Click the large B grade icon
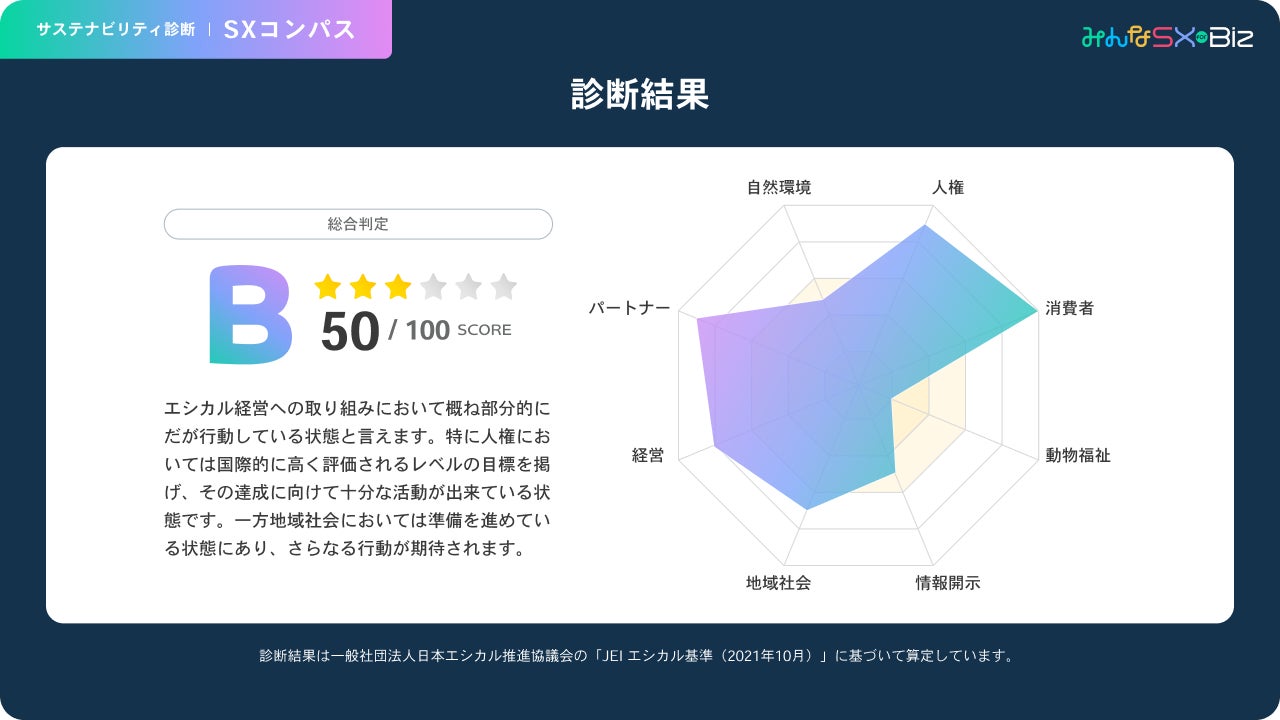Viewport: 1280px width, 720px height. click(250, 314)
